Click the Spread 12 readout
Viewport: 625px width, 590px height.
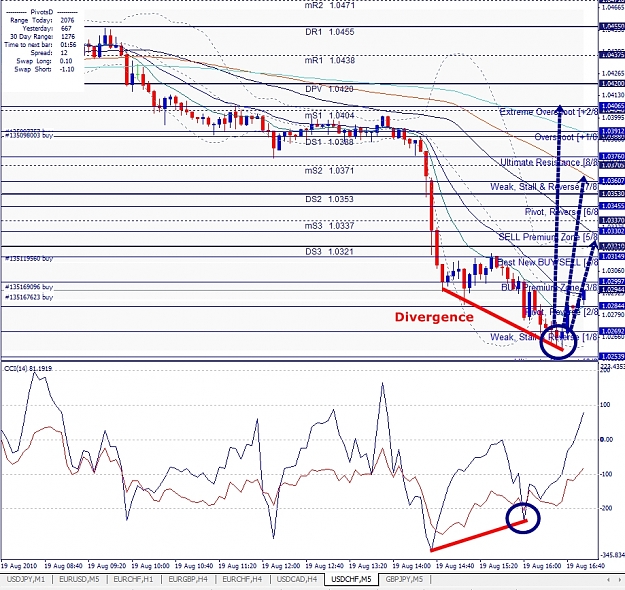[49, 53]
